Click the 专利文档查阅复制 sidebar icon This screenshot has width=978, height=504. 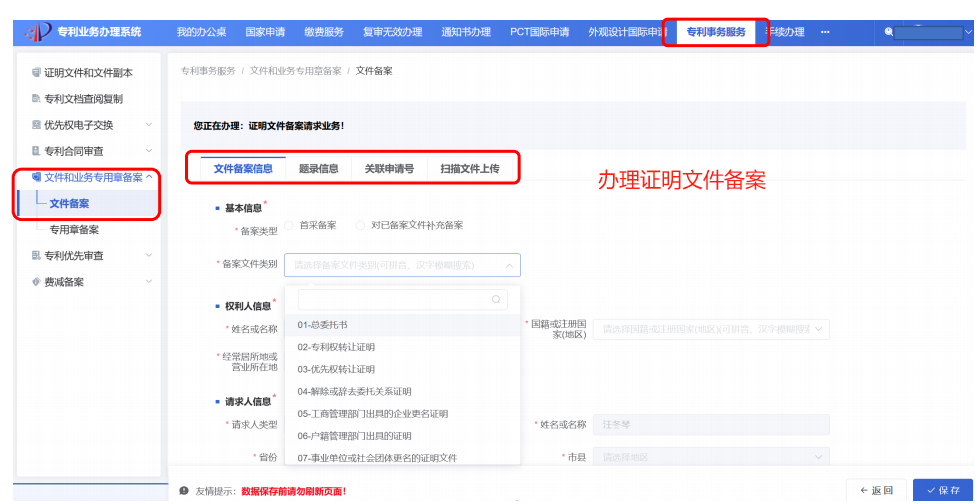[x=36, y=99]
